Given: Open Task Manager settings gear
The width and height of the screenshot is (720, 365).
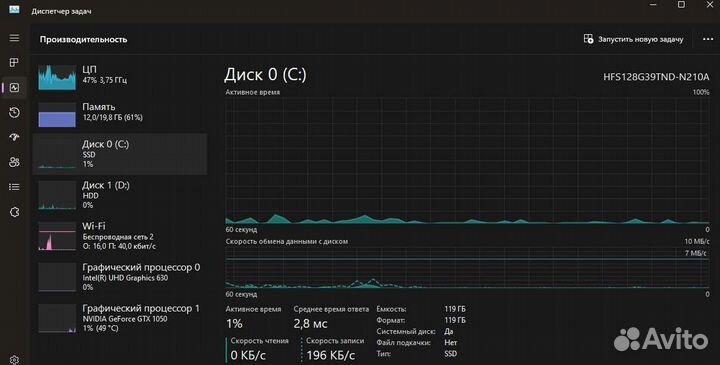Looking at the screenshot, I should pos(14,359).
